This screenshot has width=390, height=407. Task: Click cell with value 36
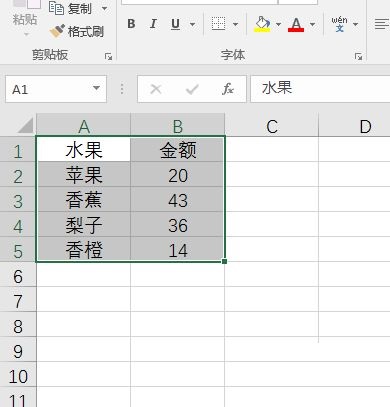coord(178,225)
